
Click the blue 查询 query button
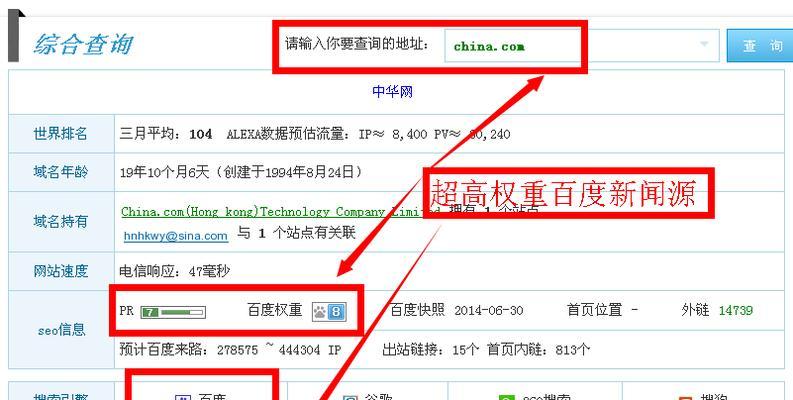[x=760, y=46]
